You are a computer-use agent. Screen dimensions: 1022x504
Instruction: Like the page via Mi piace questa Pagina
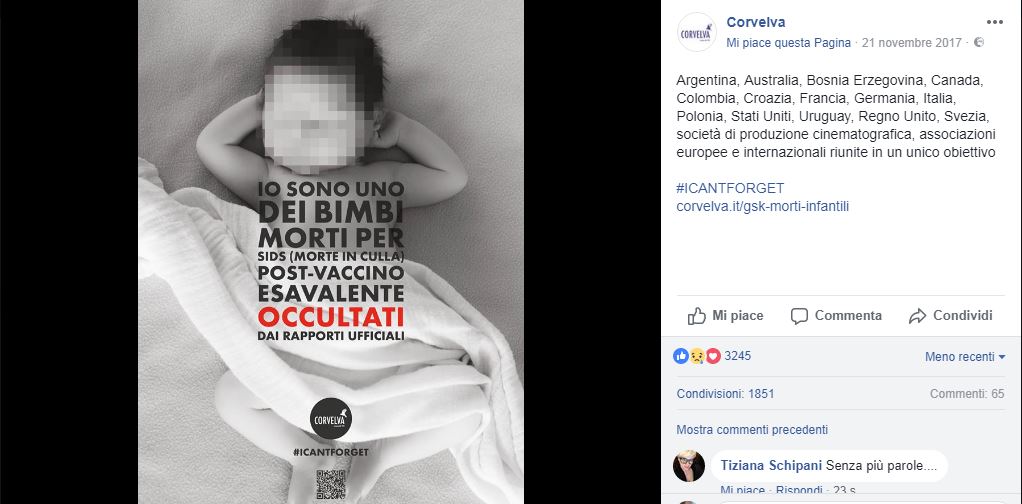point(789,43)
